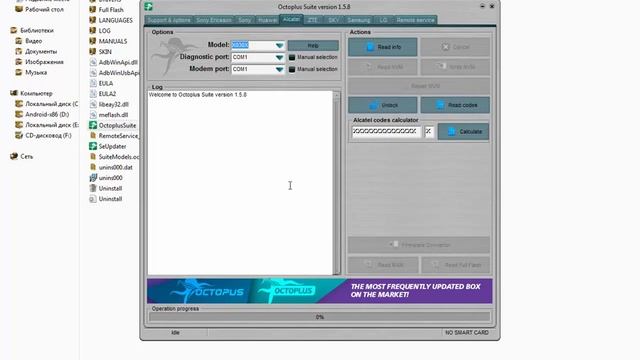
Task: Select the unins000.dat file icon
Action: (x=93, y=167)
